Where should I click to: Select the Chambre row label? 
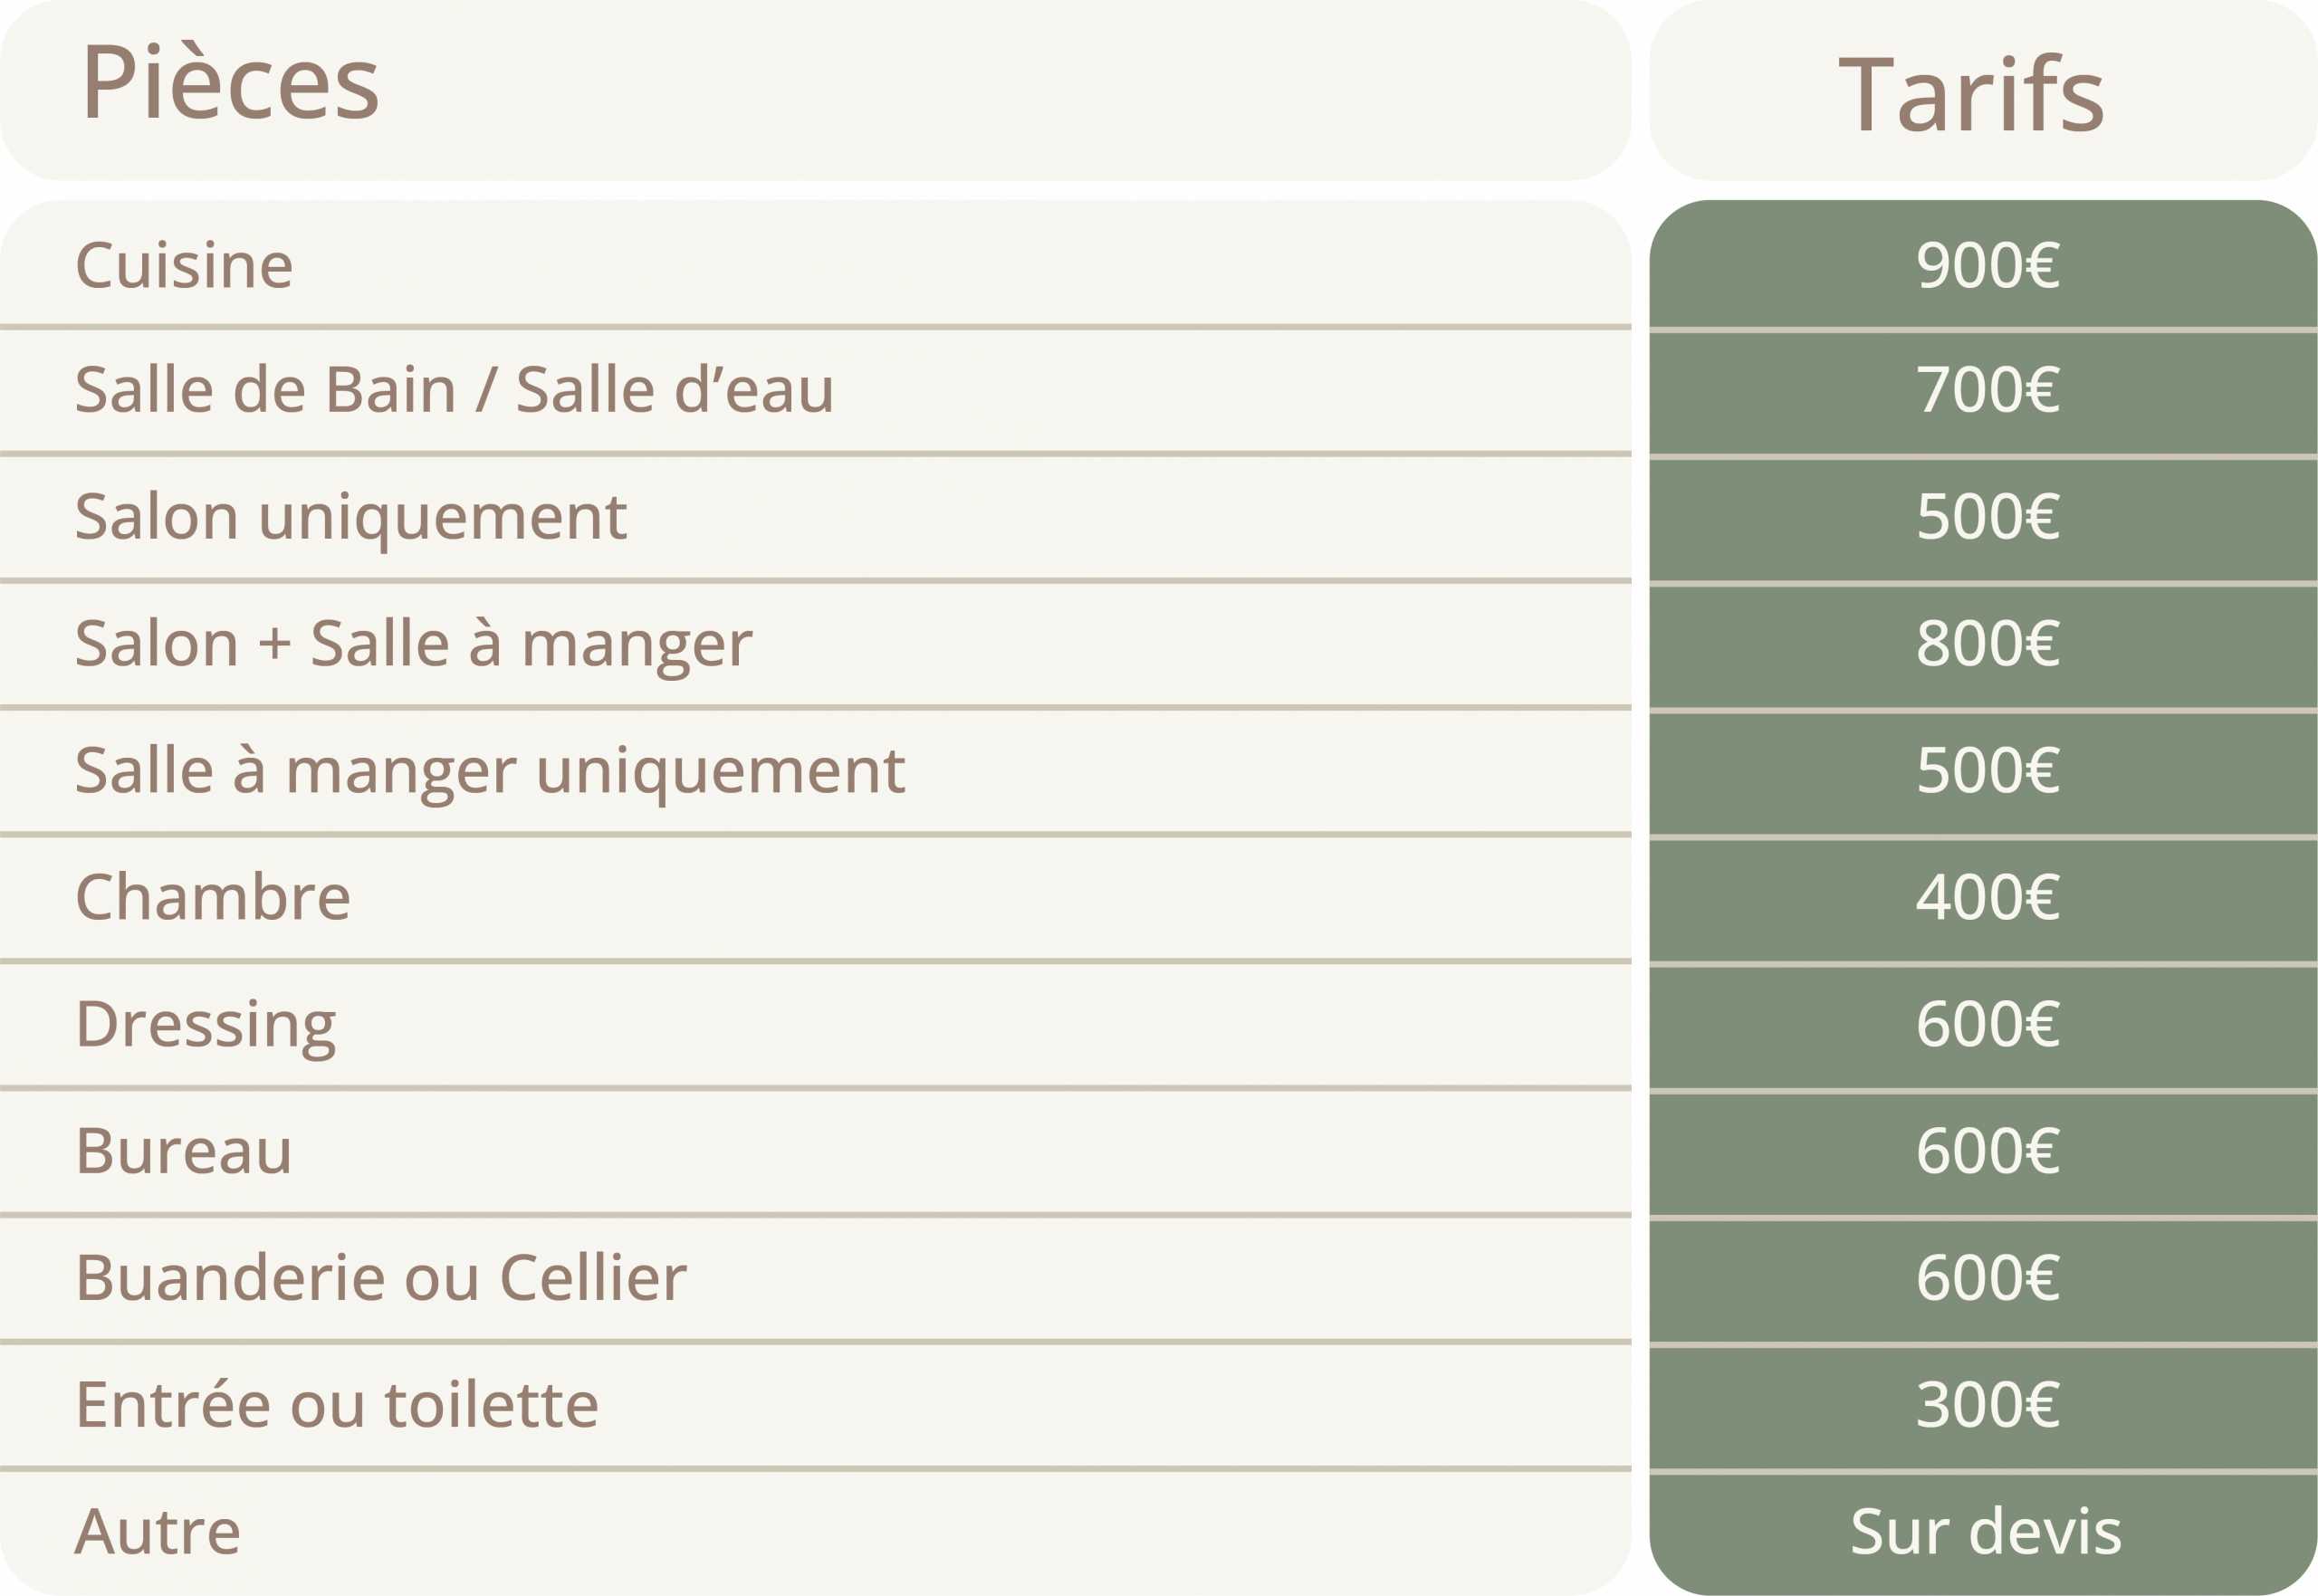213,897
